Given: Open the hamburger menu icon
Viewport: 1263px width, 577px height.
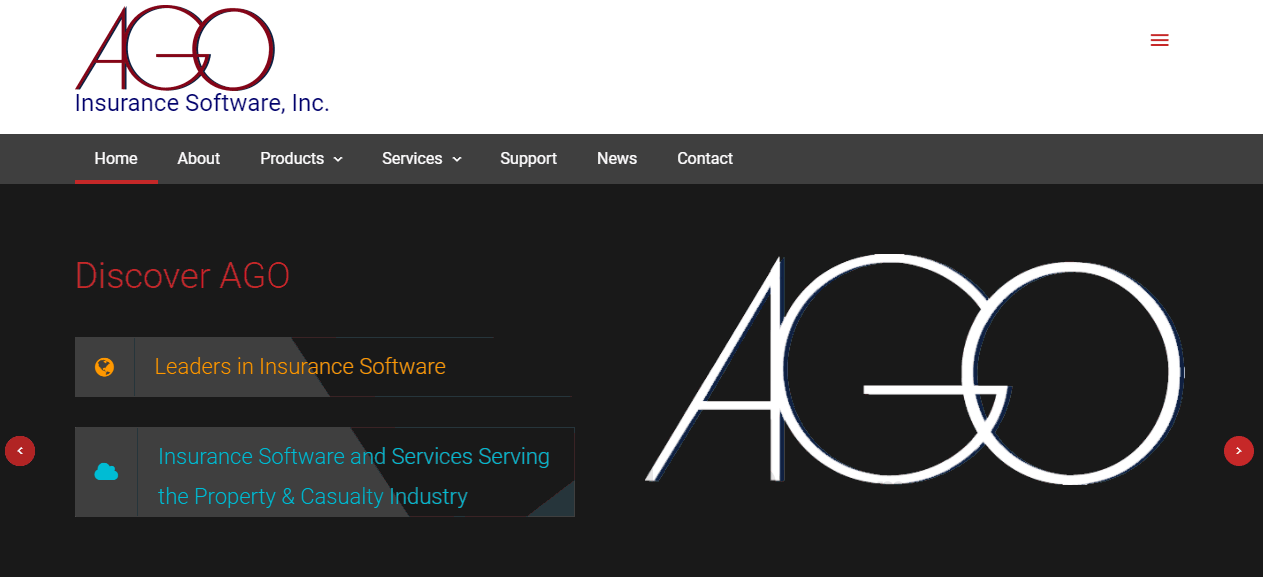Looking at the screenshot, I should (1159, 40).
